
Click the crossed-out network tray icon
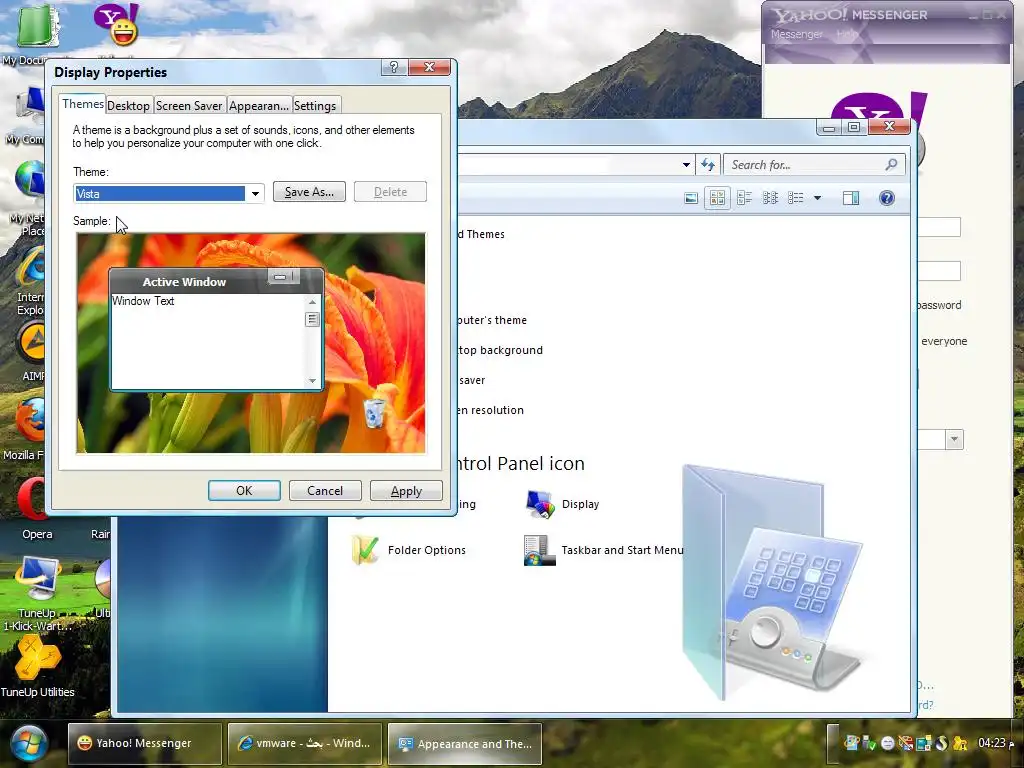point(905,743)
